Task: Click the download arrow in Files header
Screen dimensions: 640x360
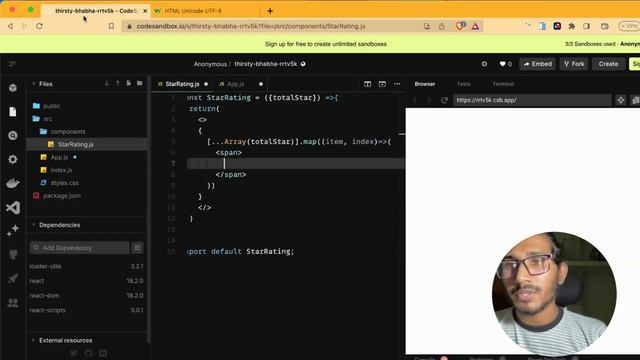Action: click(x=107, y=83)
